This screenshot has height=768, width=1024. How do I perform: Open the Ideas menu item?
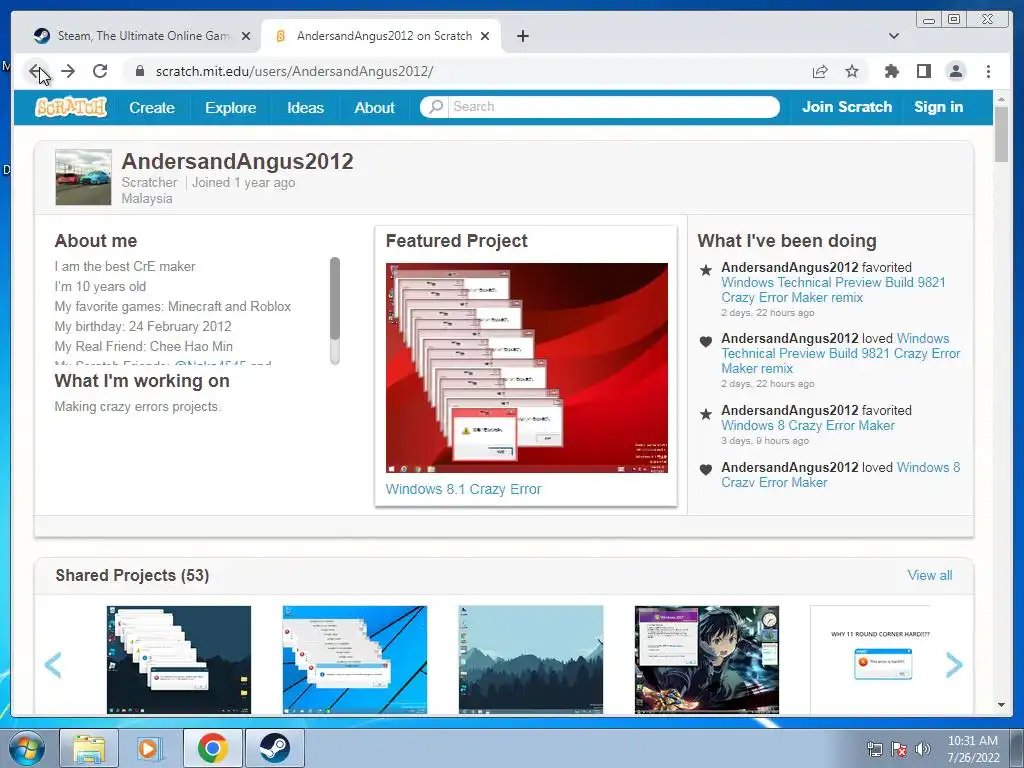[x=305, y=108]
